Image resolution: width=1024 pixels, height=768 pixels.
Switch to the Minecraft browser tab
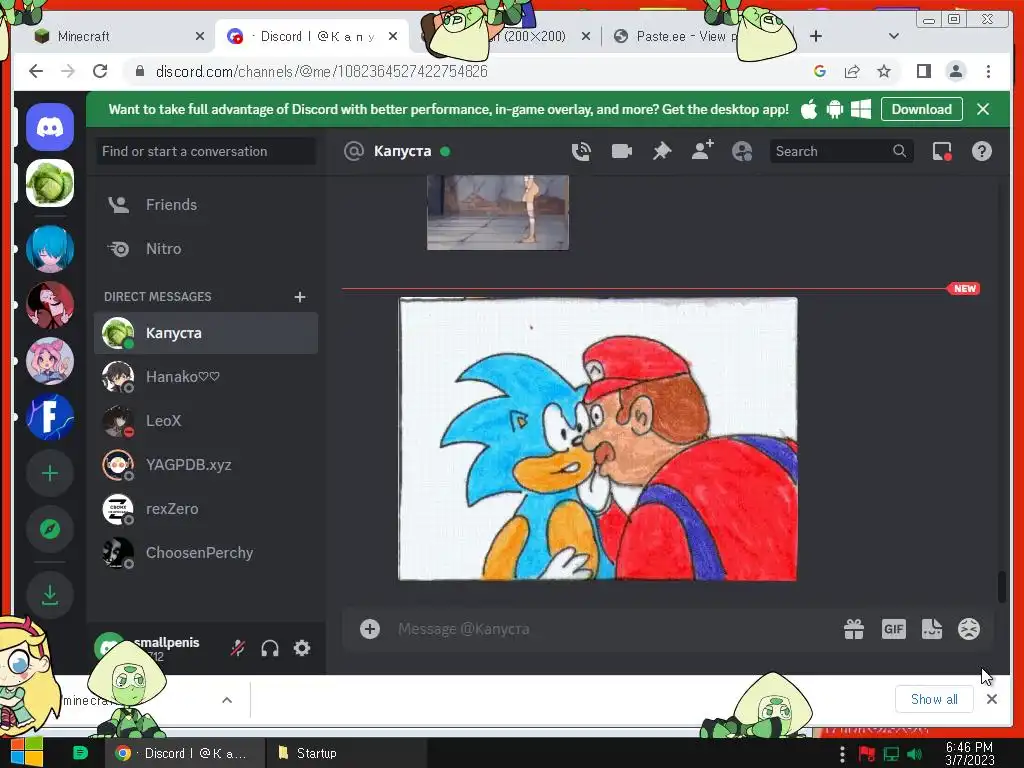[x=118, y=37]
